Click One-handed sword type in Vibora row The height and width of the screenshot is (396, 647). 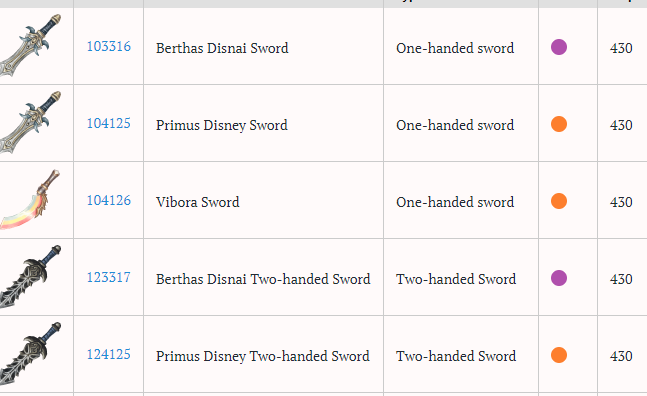pos(455,202)
